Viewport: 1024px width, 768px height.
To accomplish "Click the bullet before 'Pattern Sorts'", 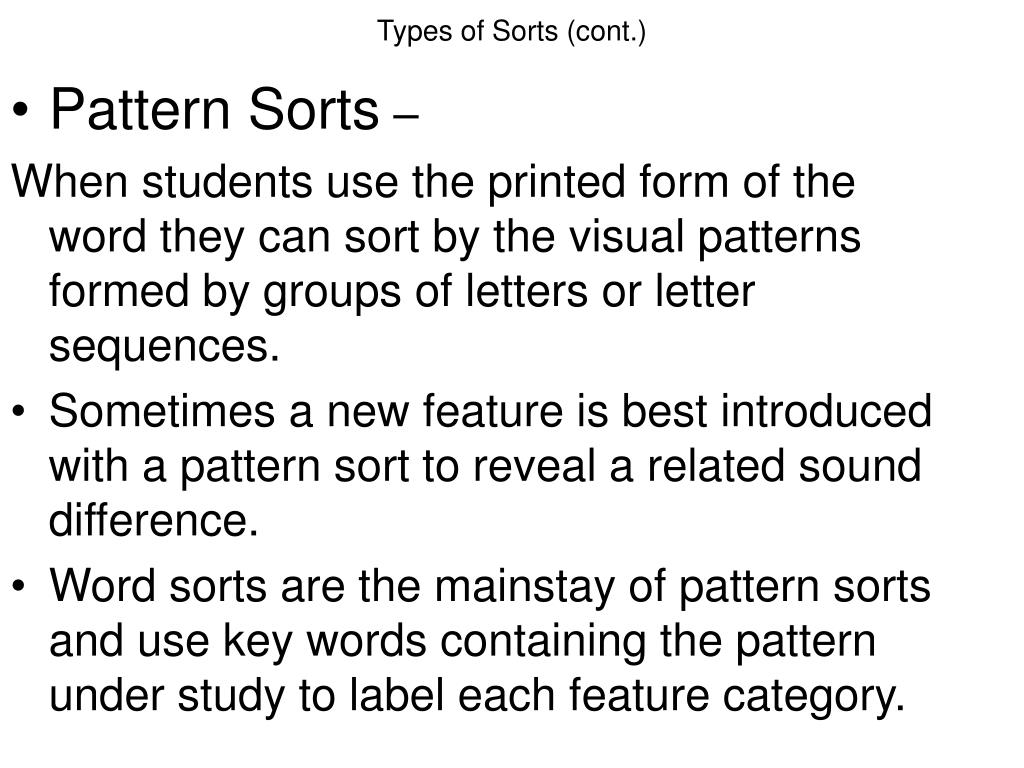I will tap(20, 111).
